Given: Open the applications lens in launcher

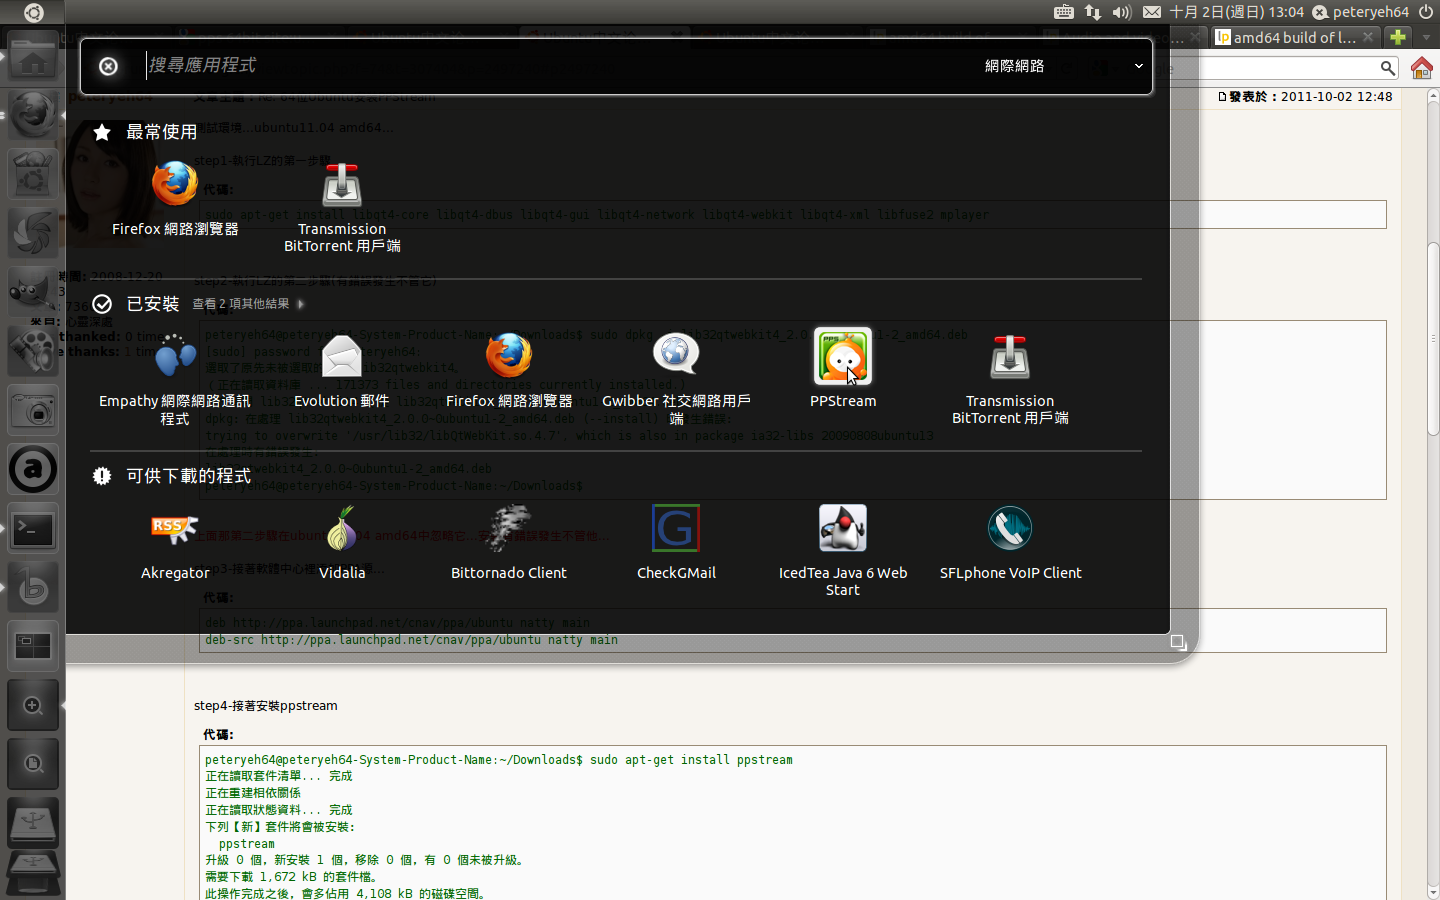Looking at the screenshot, I should (33, 706).
